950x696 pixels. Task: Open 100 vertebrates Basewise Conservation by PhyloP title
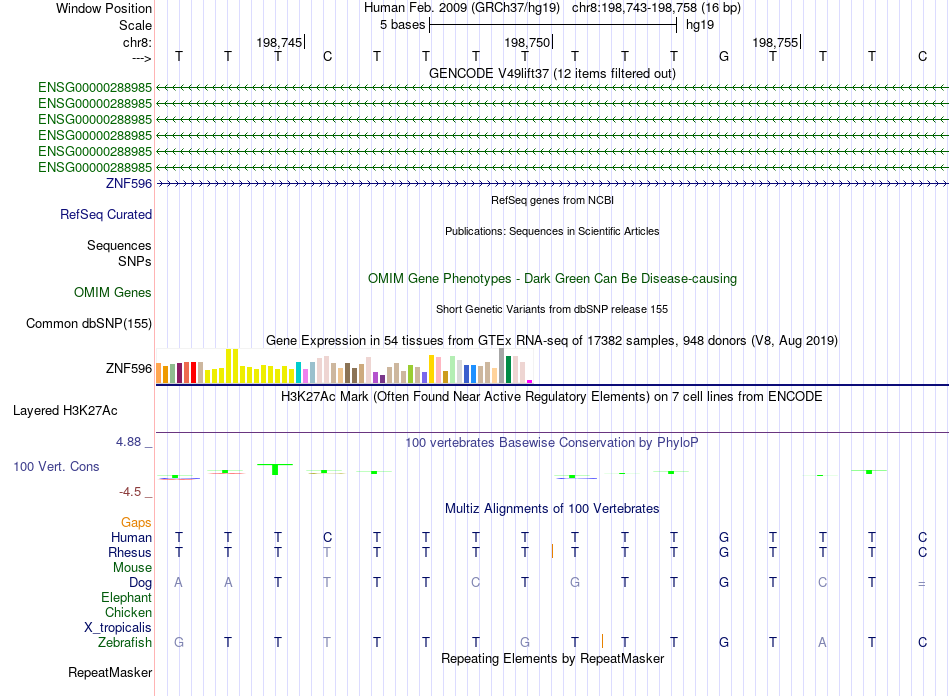552,443
